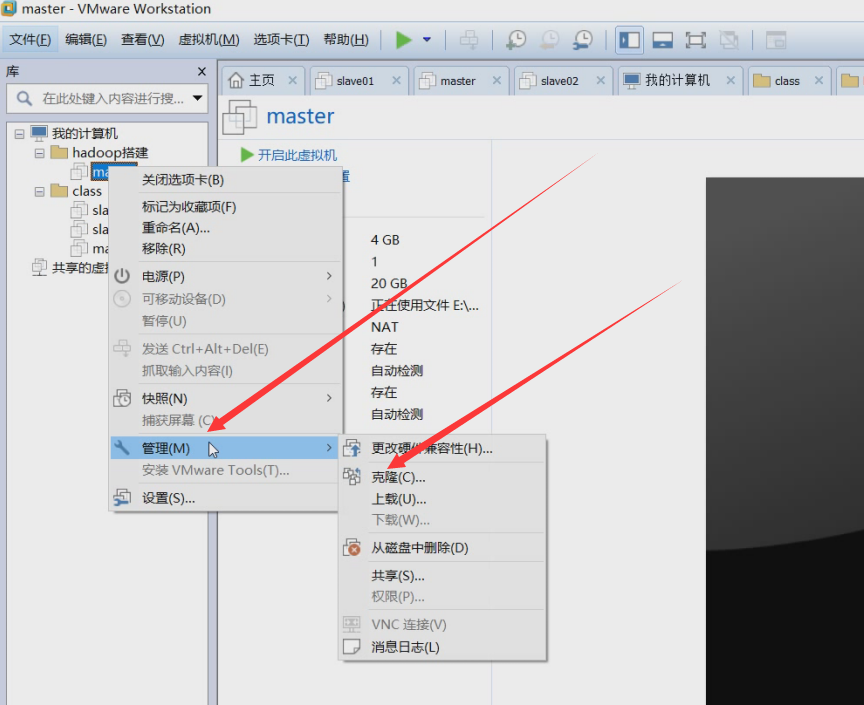Open the 文件(F) menu
This screenshot has width=864, height=705.
pos(30,40)
